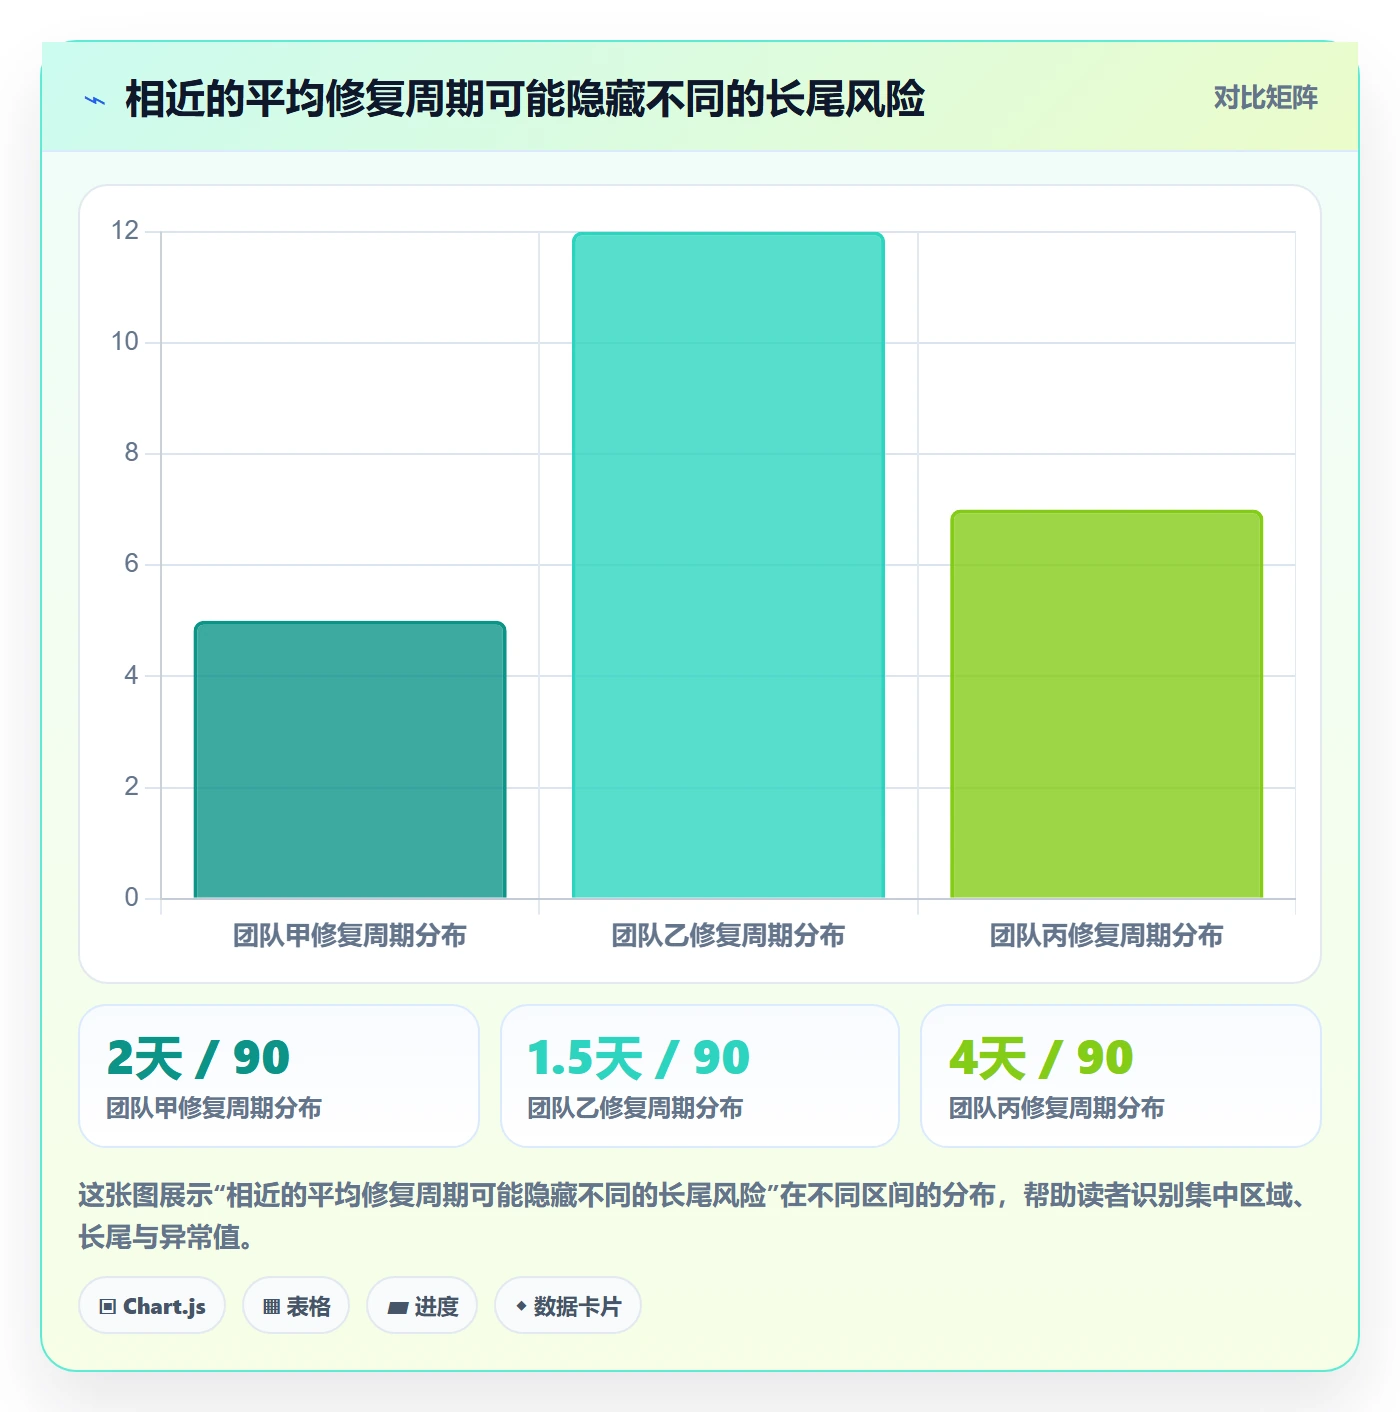The height and width of the screenshot is (1412, 1400).
Task: Click the description paragraph starting with 这张图展示
Action: (694, 1216)
